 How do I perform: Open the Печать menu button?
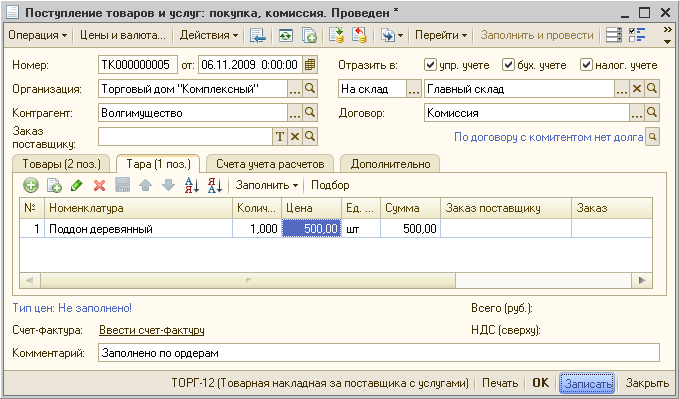click(500, 383)
